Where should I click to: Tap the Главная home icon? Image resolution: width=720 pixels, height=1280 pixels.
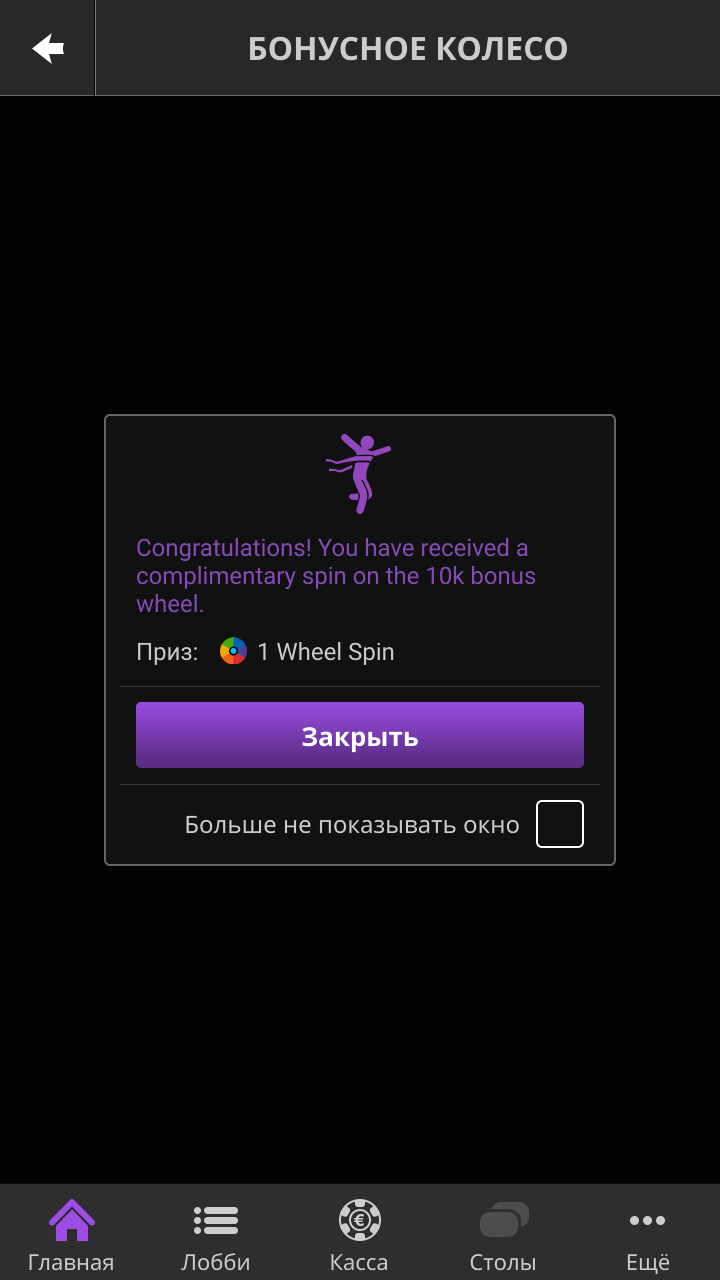coord(71,1220)
